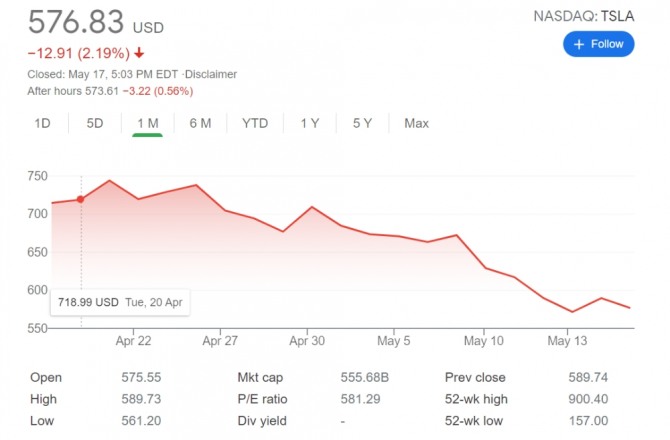Click the plus icon in Follow

[x=579, y=44]
